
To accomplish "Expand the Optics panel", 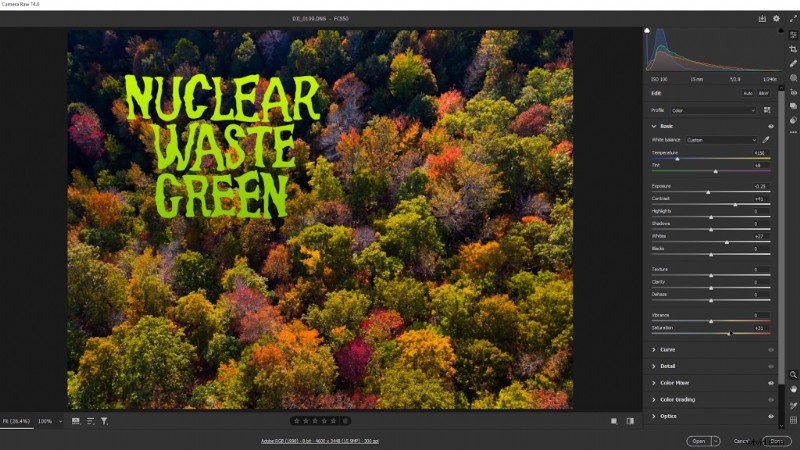I will pyautogui.click(x=654, y=416).
